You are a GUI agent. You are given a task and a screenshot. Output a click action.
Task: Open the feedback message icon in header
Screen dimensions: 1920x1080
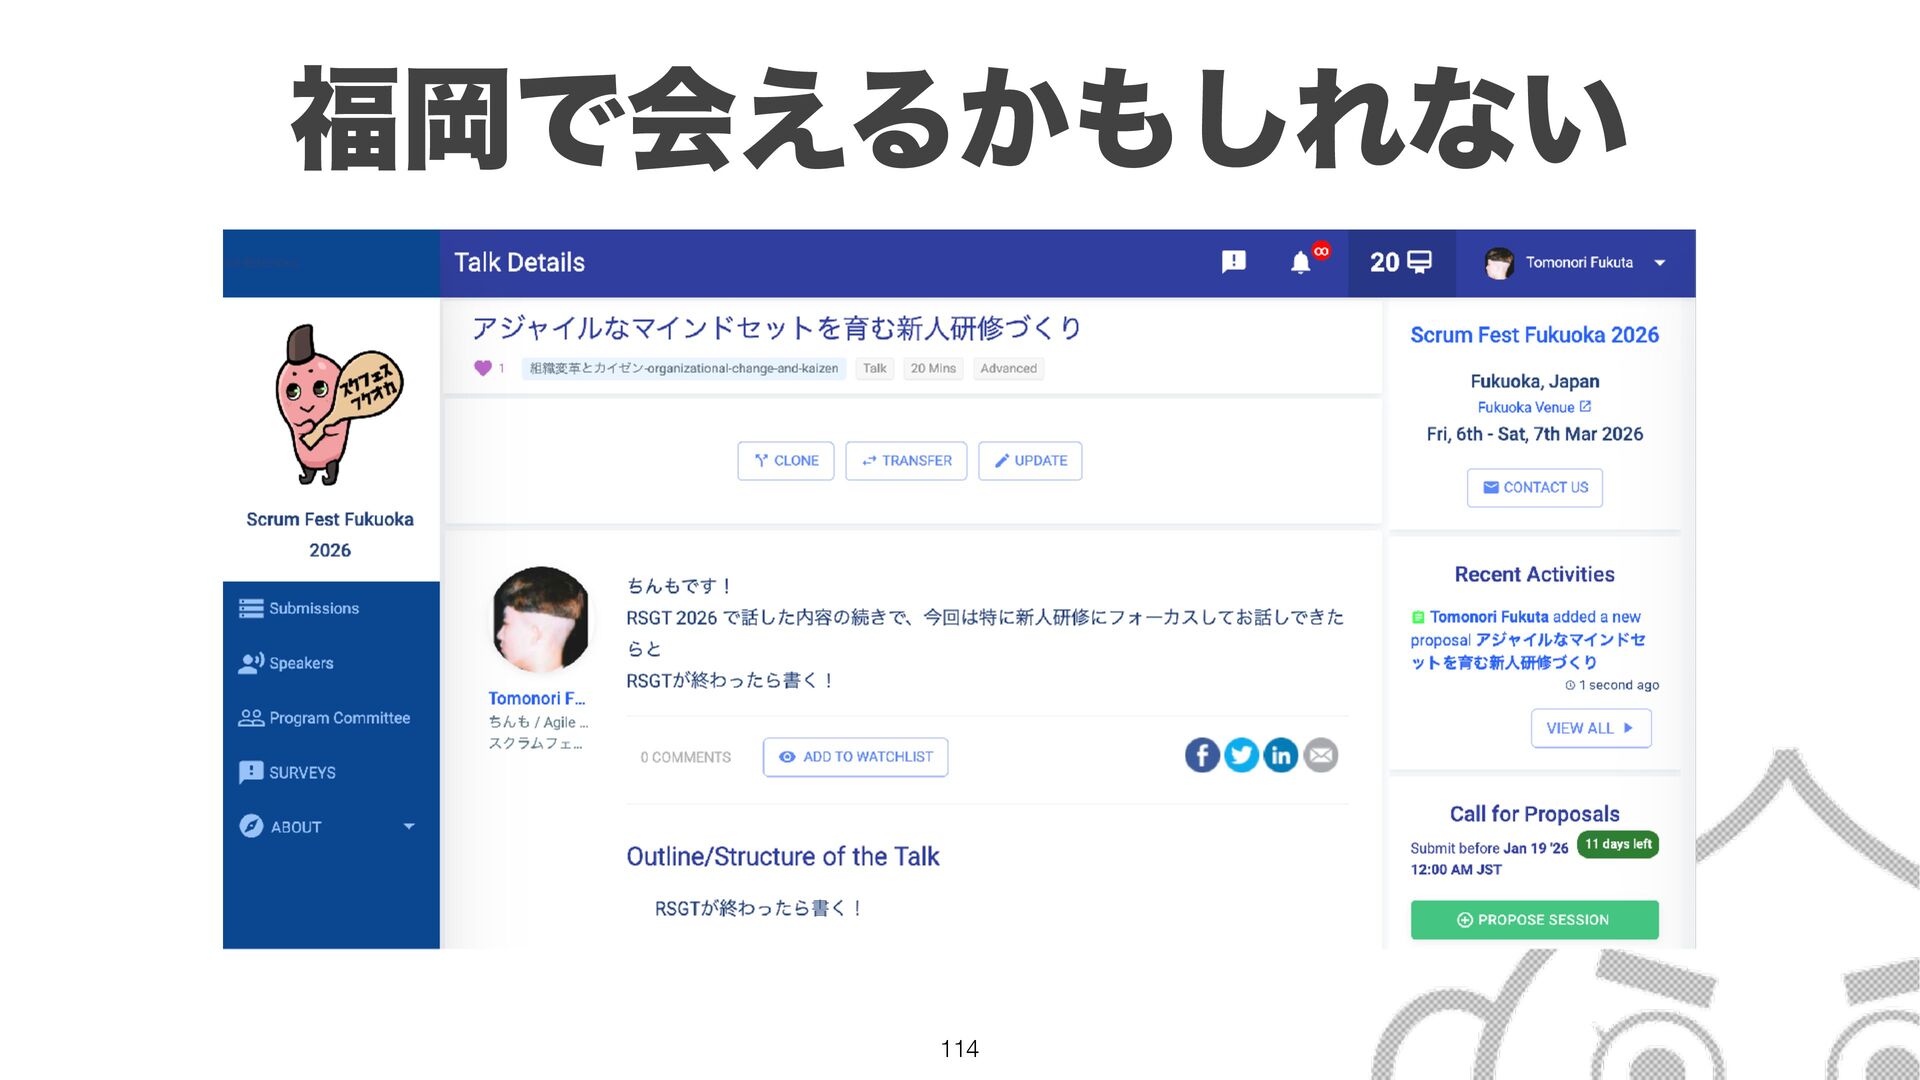[x=1234, y=262]
